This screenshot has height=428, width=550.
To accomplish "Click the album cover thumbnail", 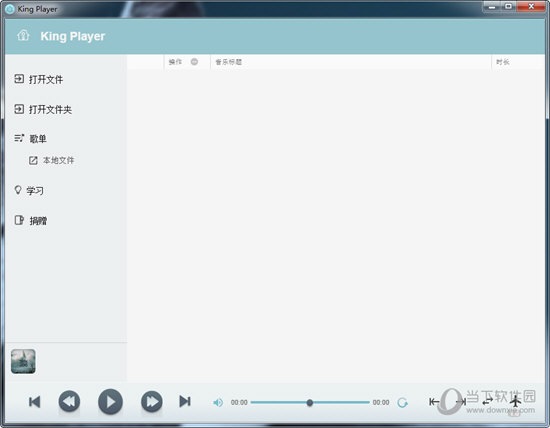I will 23,361.
